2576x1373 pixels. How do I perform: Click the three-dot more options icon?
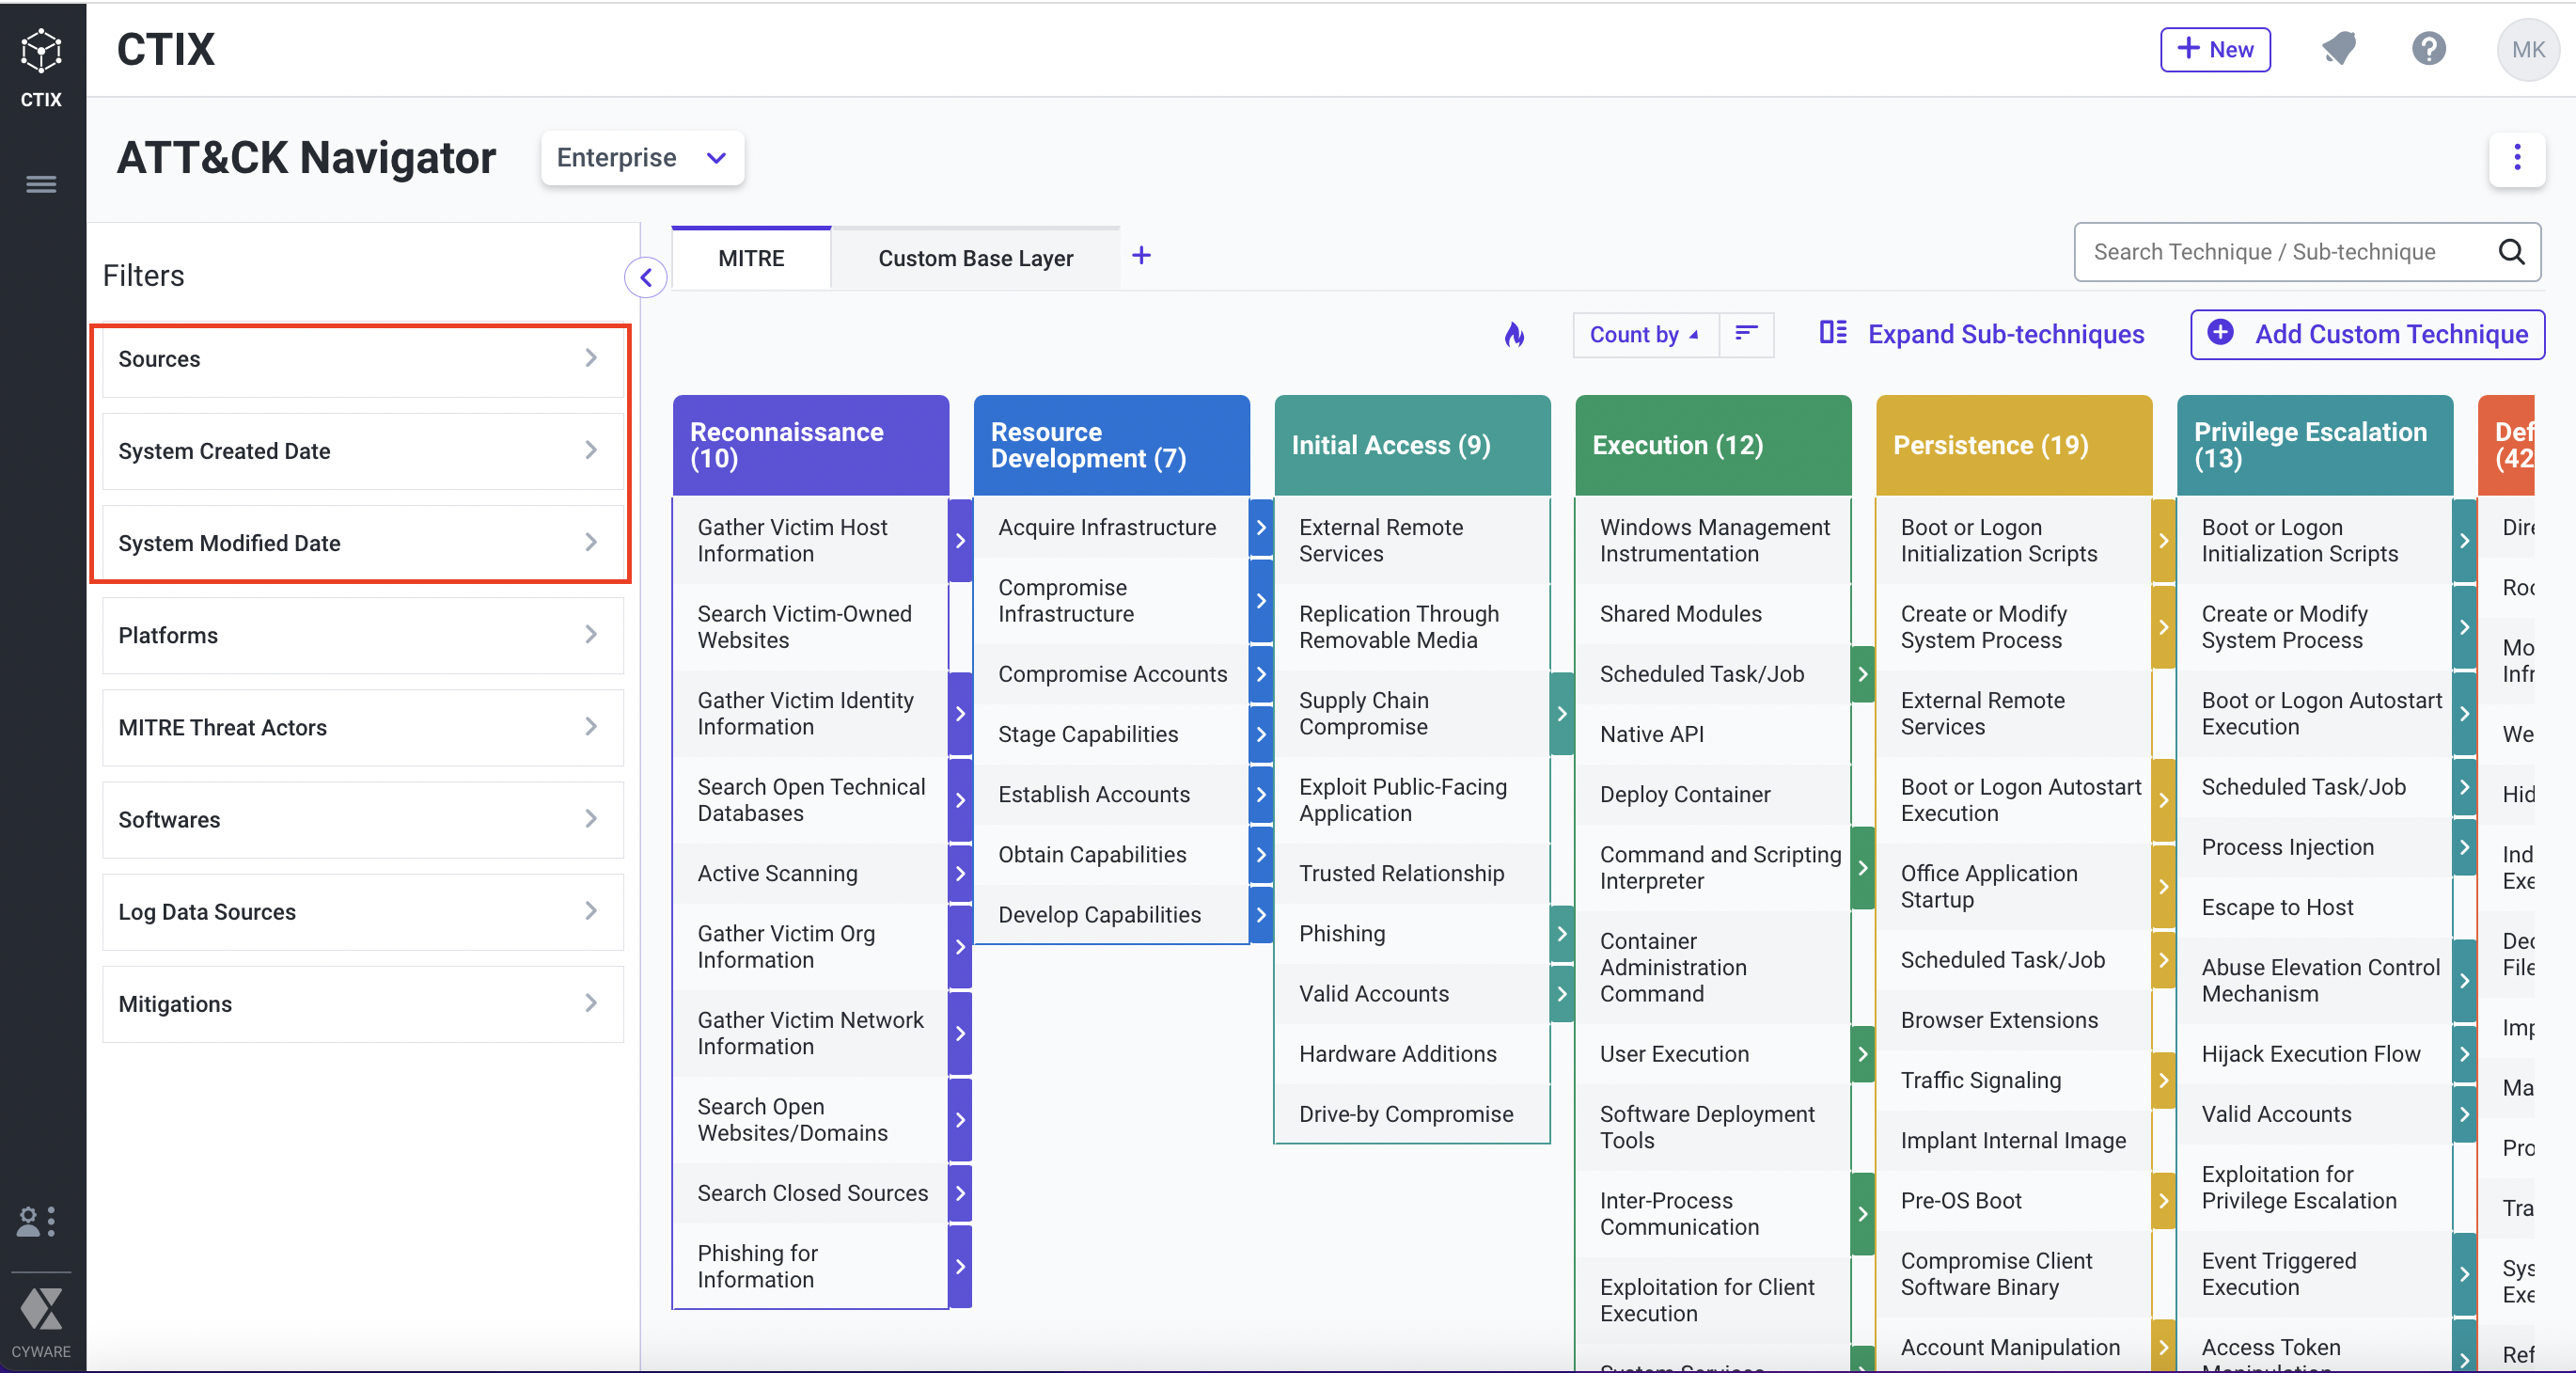pos(2516,158)
